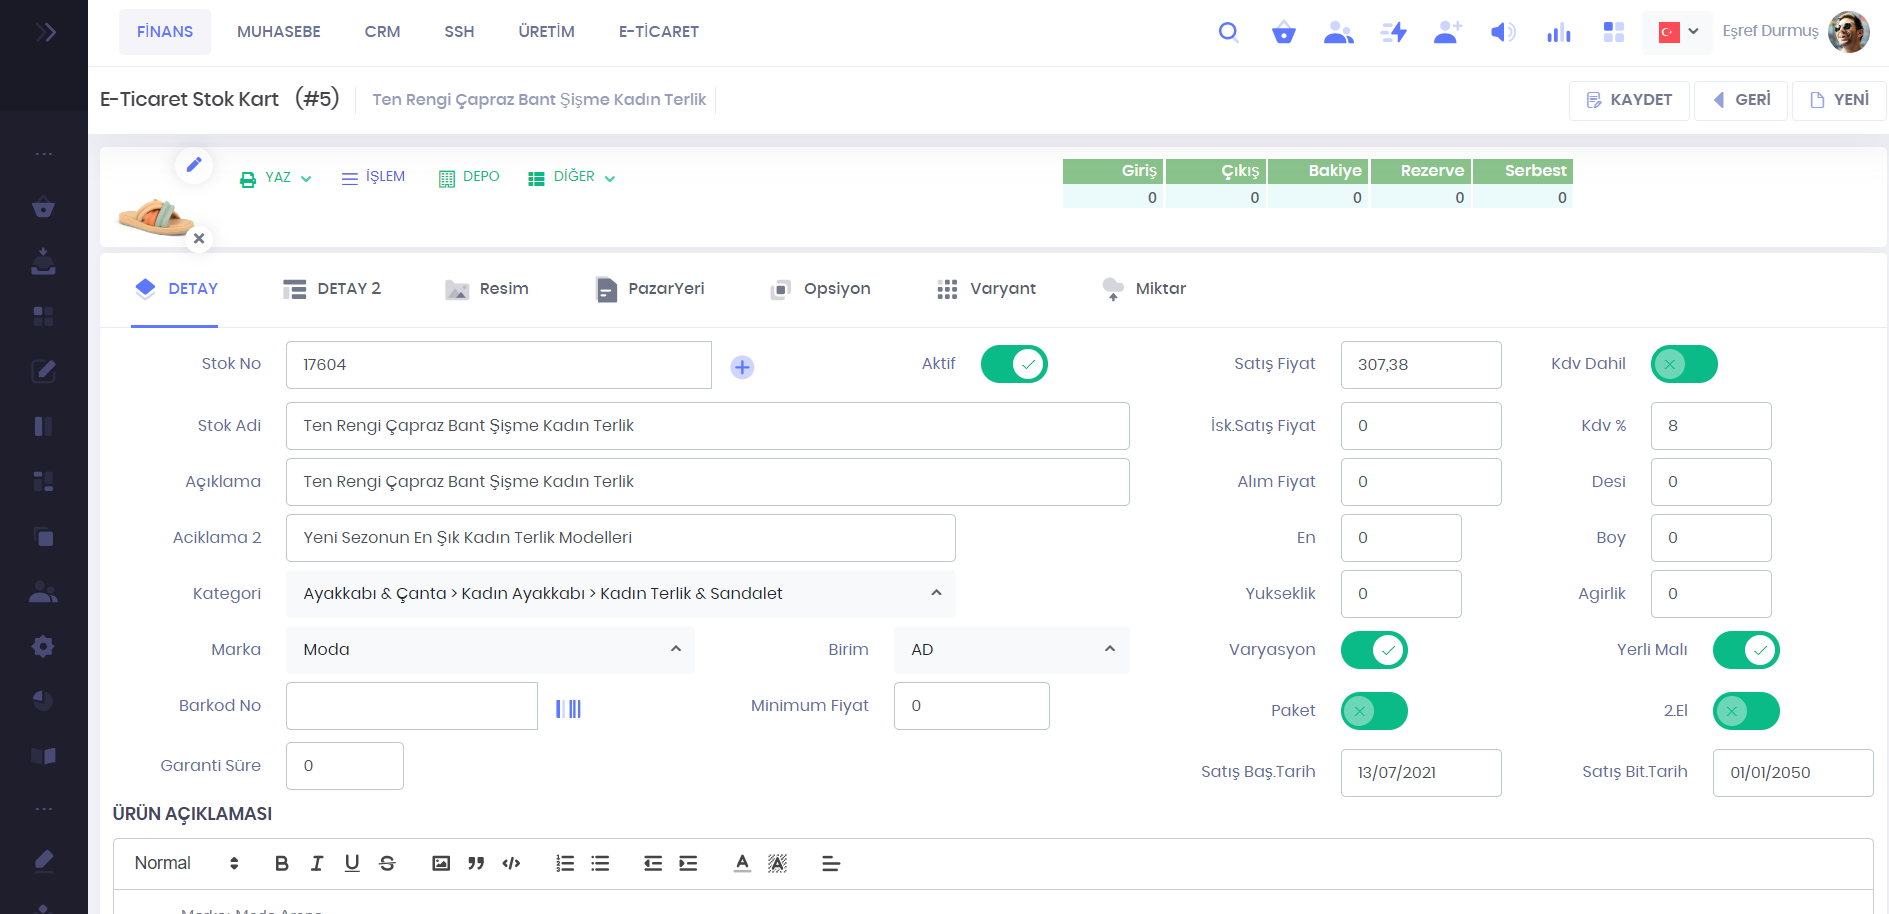
Task: Click the pencil edit icon on product image
Action: tap(194, 164)
